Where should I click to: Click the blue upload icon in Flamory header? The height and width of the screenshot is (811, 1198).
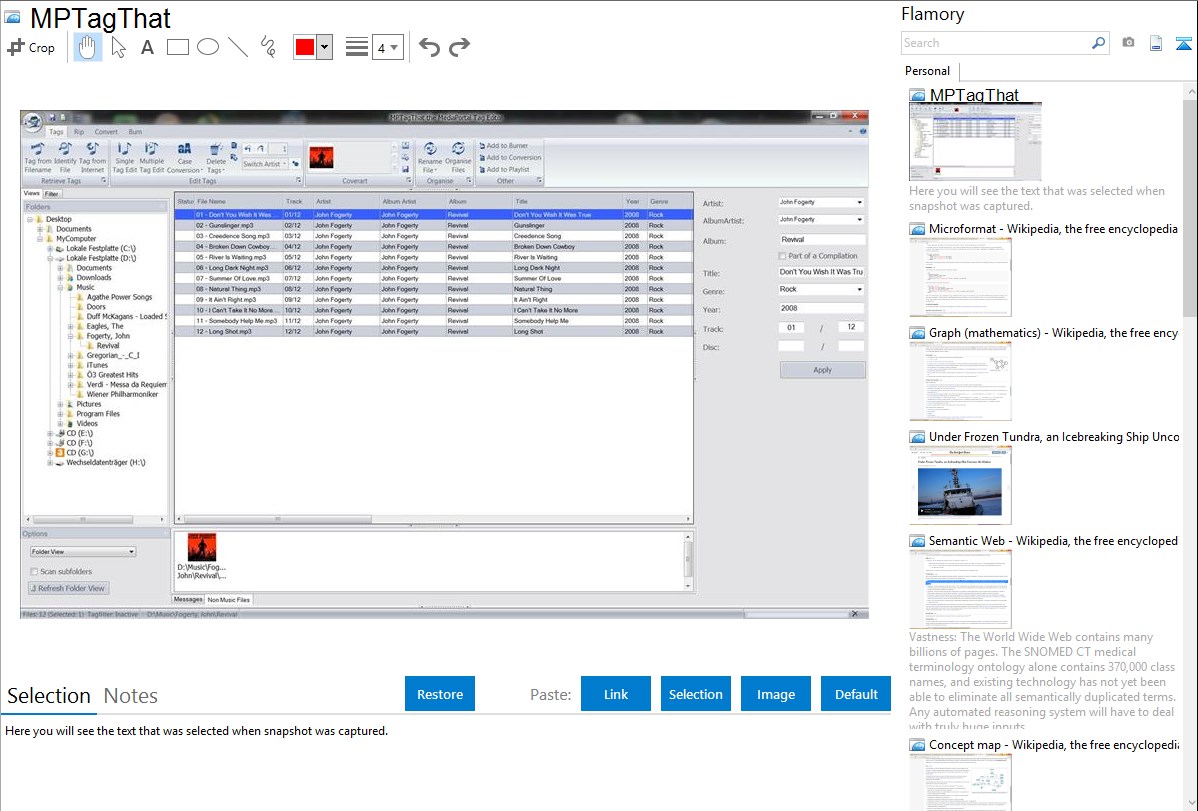coord(1183,43)
